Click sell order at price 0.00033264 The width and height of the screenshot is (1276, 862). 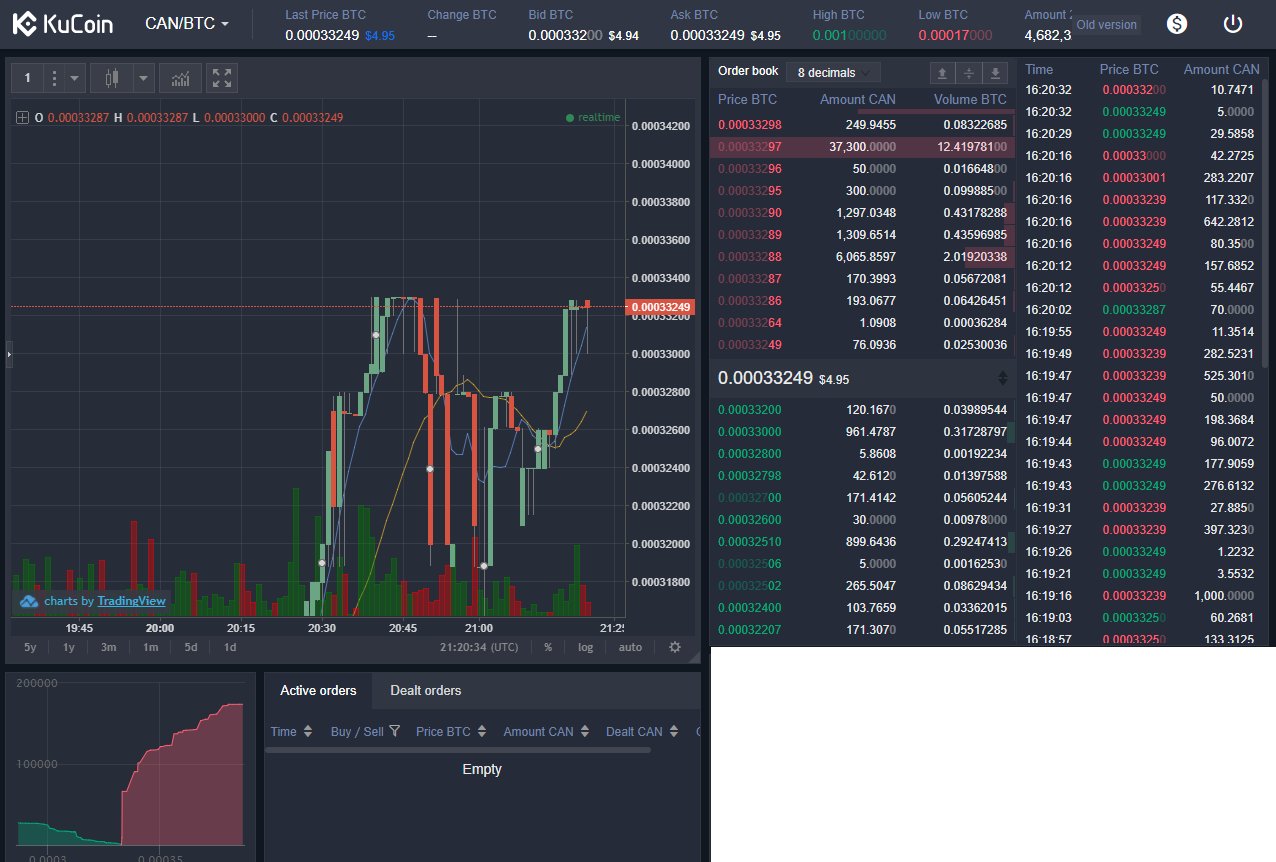862,323
